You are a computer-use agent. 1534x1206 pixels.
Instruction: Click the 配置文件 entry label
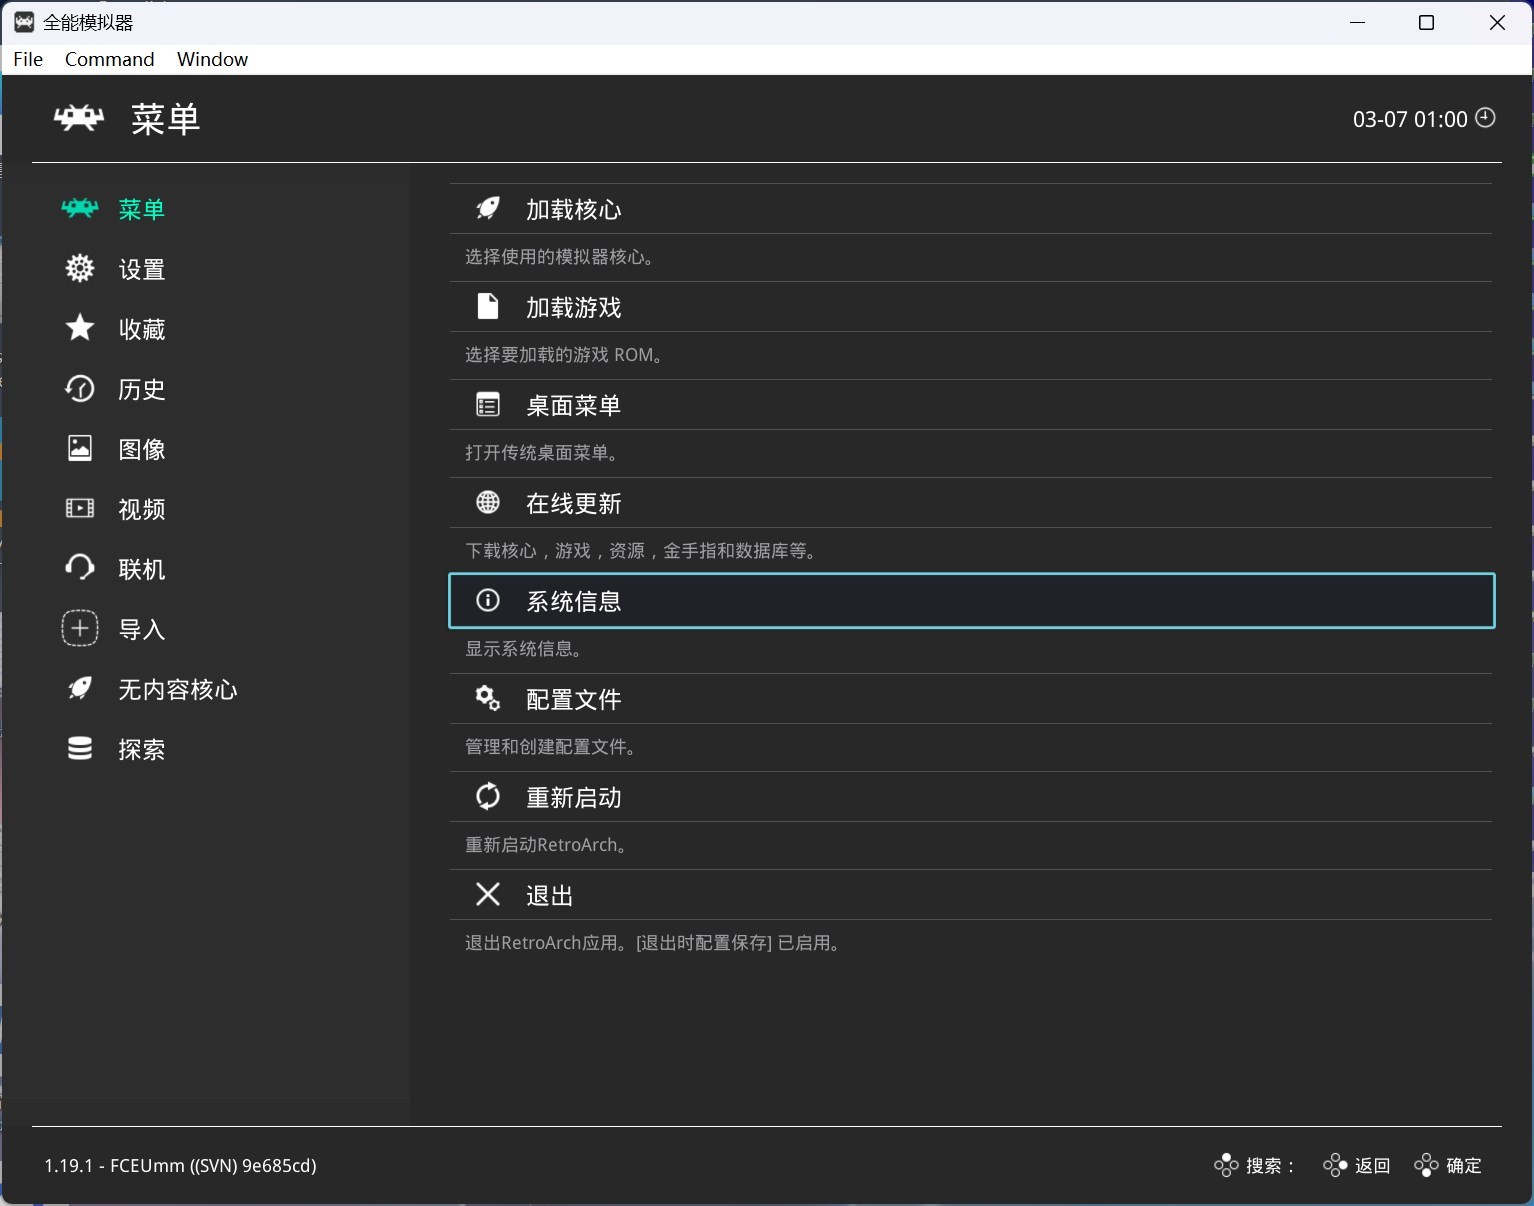click(x=574, y=699)
